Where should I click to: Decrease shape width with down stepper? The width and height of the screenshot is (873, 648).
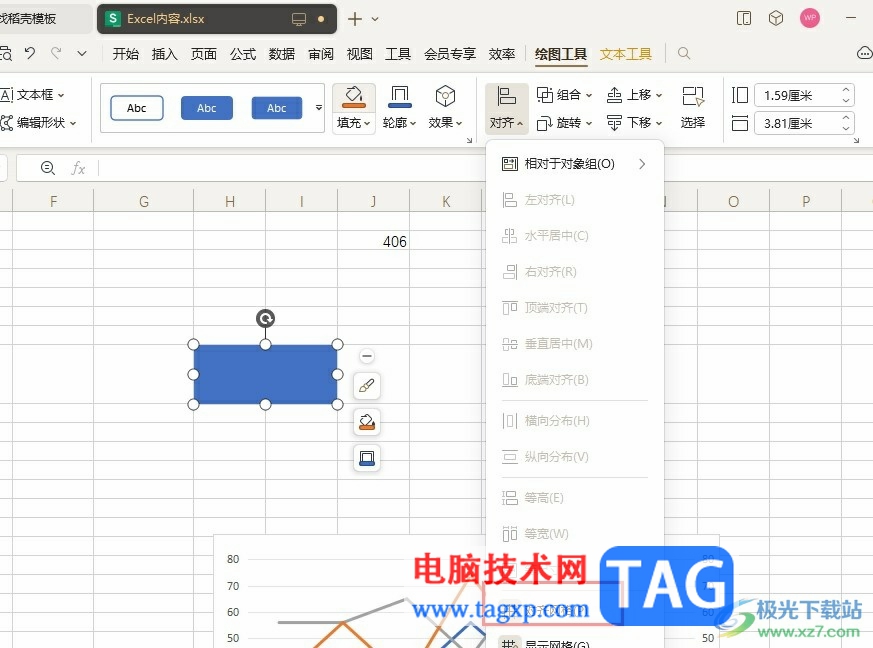(x=846, y=129)
